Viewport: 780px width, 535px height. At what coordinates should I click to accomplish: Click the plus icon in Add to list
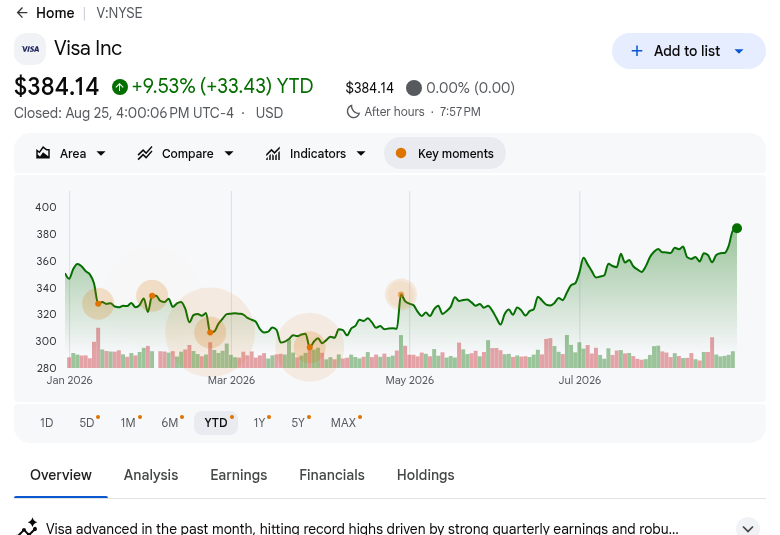(x=637, y=51)
